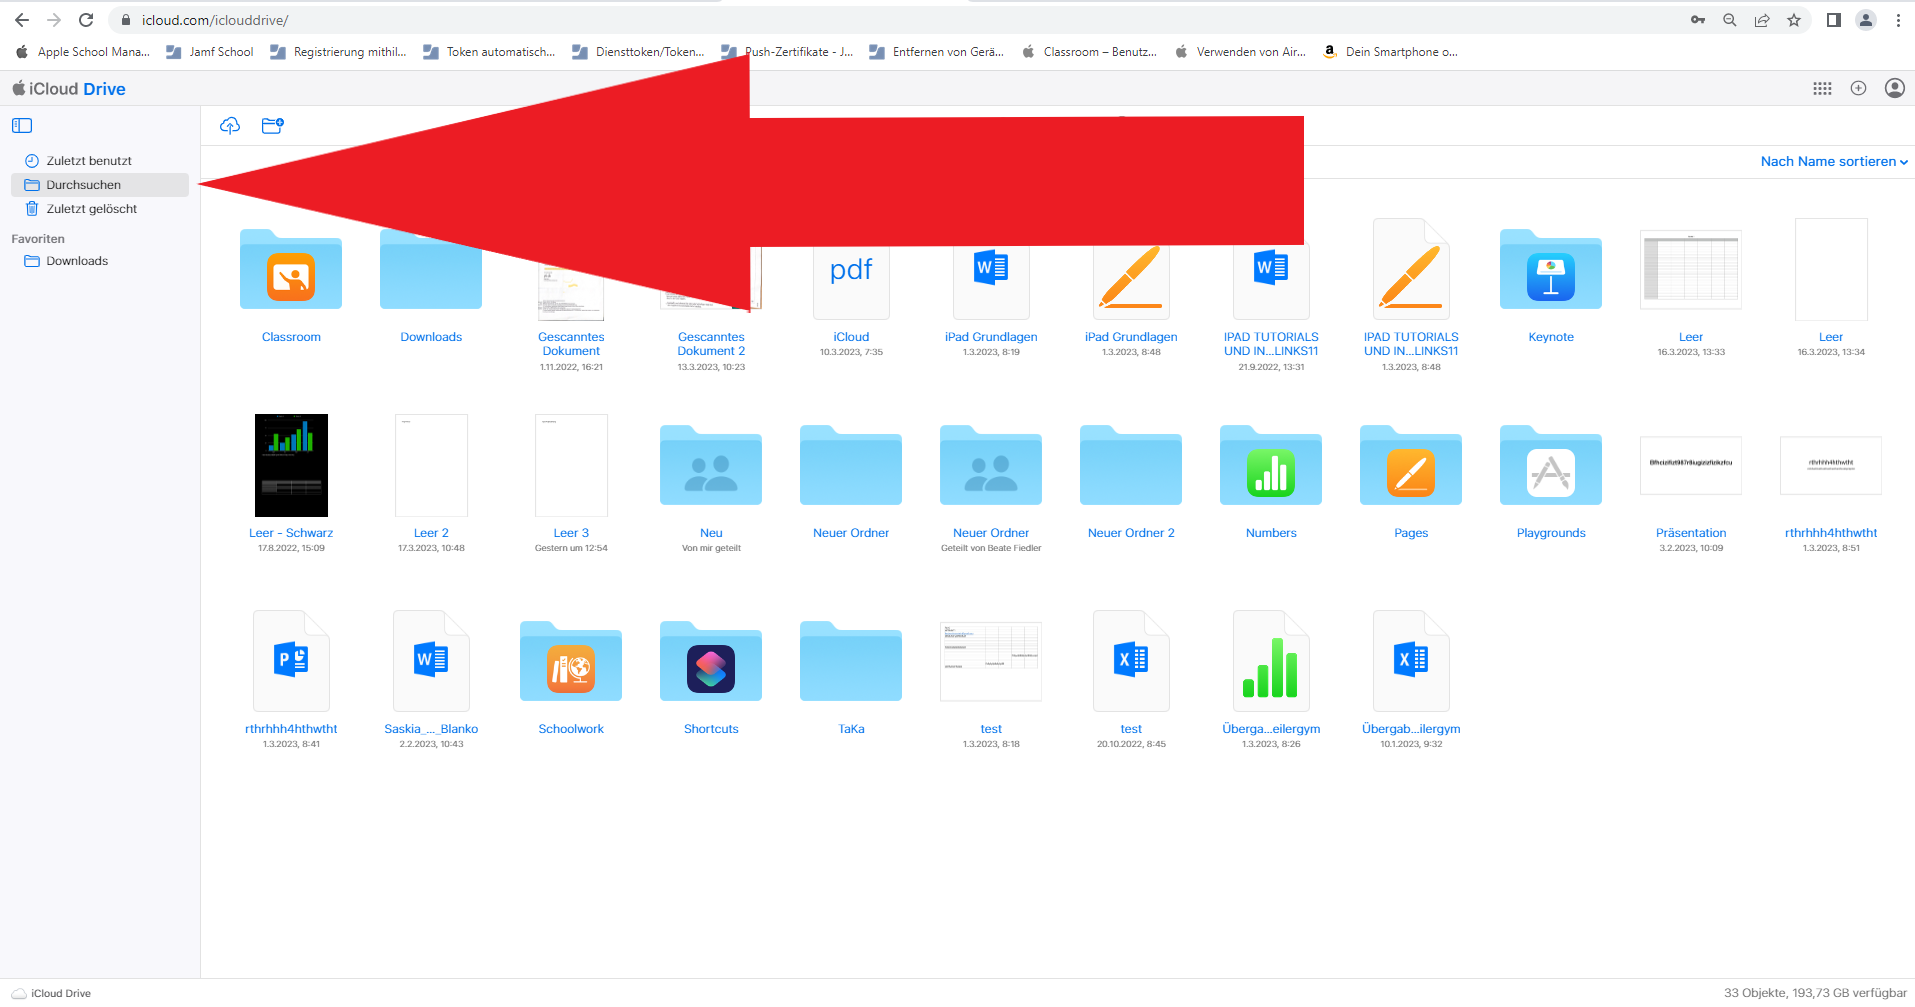Reload the page in browser
1915x1007 pixels.
tap(86, 20)
